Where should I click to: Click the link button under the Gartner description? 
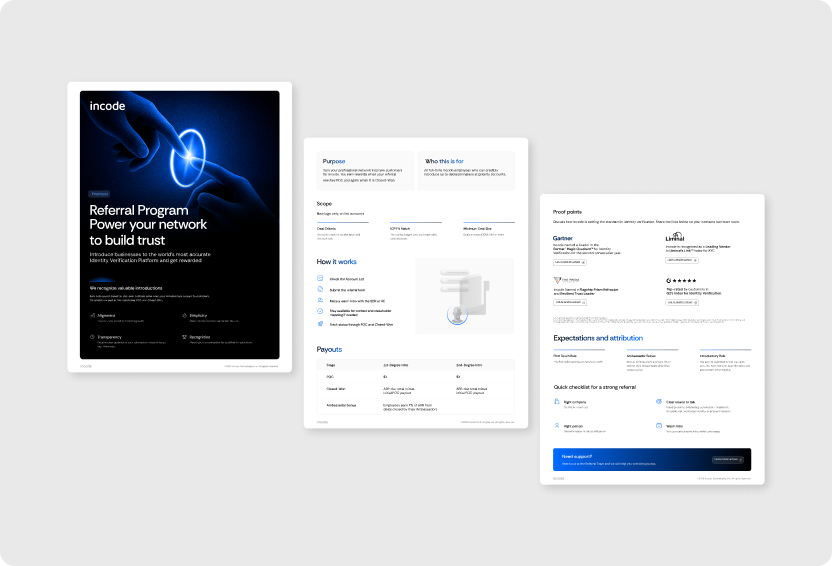570,262
